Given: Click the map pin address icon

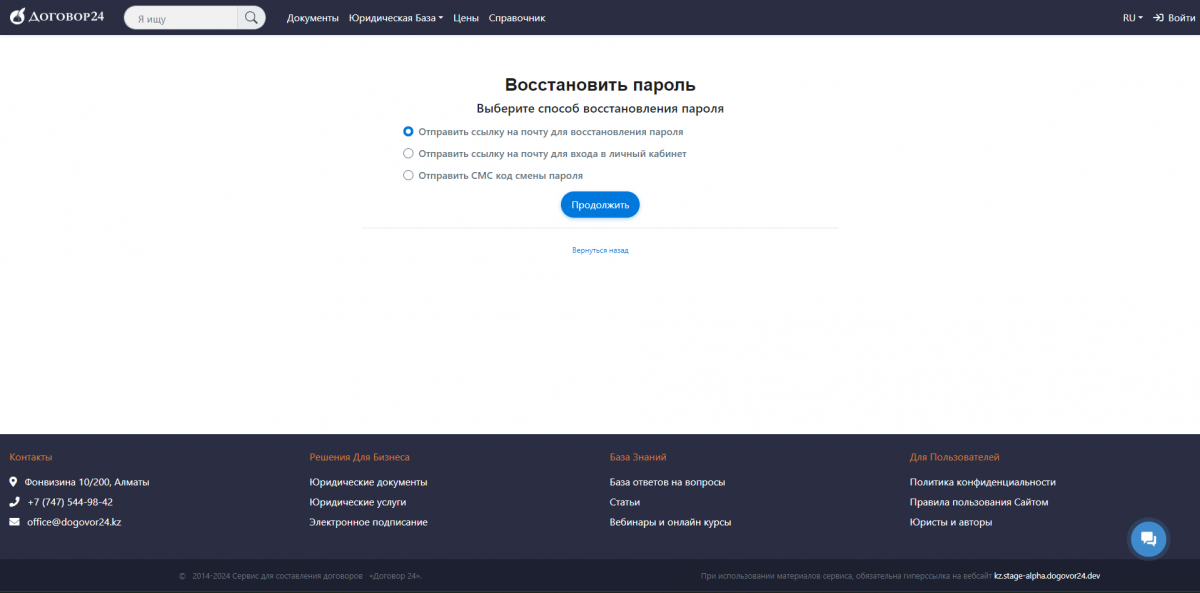Looking at the screenshot, I should tap(14, 482).
